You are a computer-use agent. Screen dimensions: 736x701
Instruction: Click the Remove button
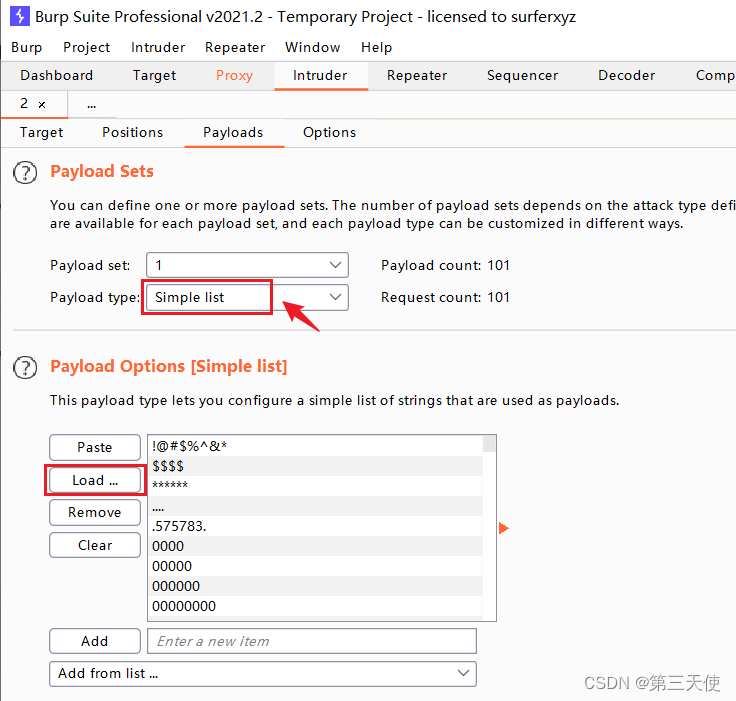pos(95,512)
